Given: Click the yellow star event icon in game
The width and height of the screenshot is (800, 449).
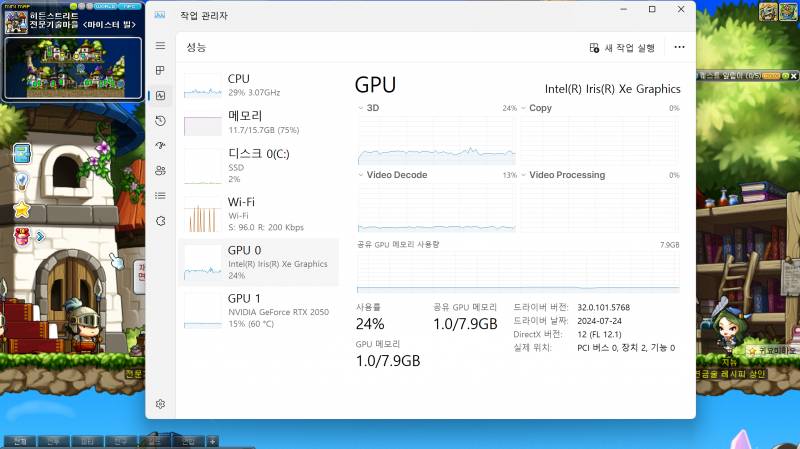Looking at the screenshot, I should coord(22,209).
